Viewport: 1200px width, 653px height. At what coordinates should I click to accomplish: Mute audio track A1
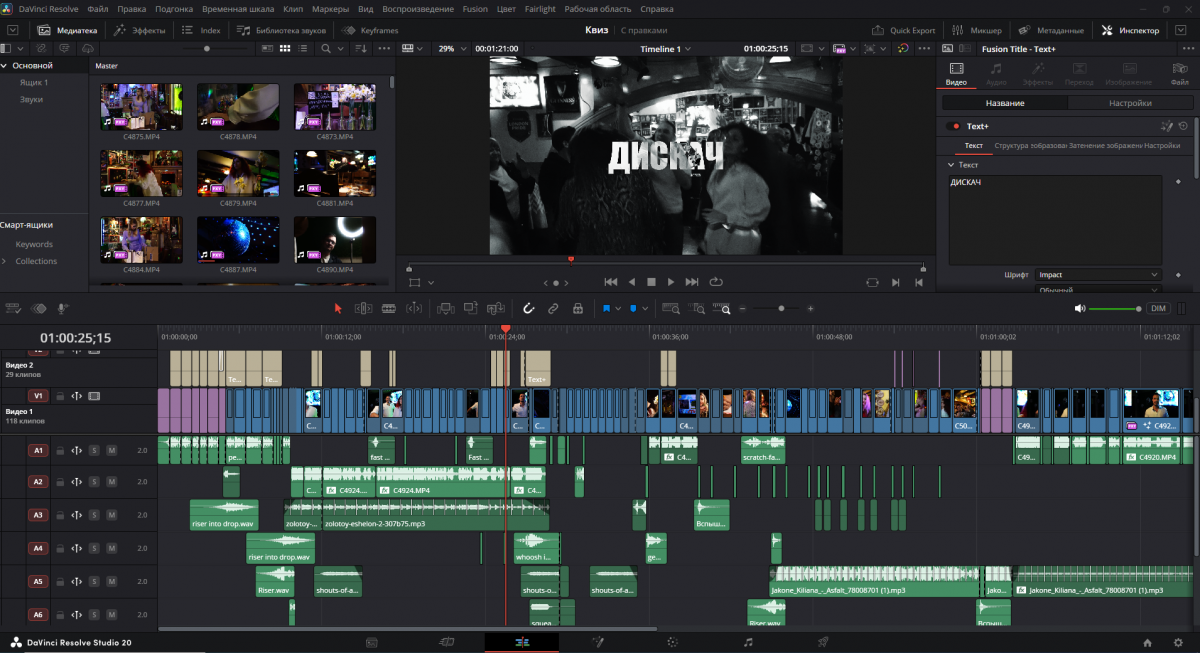[112, 450]
